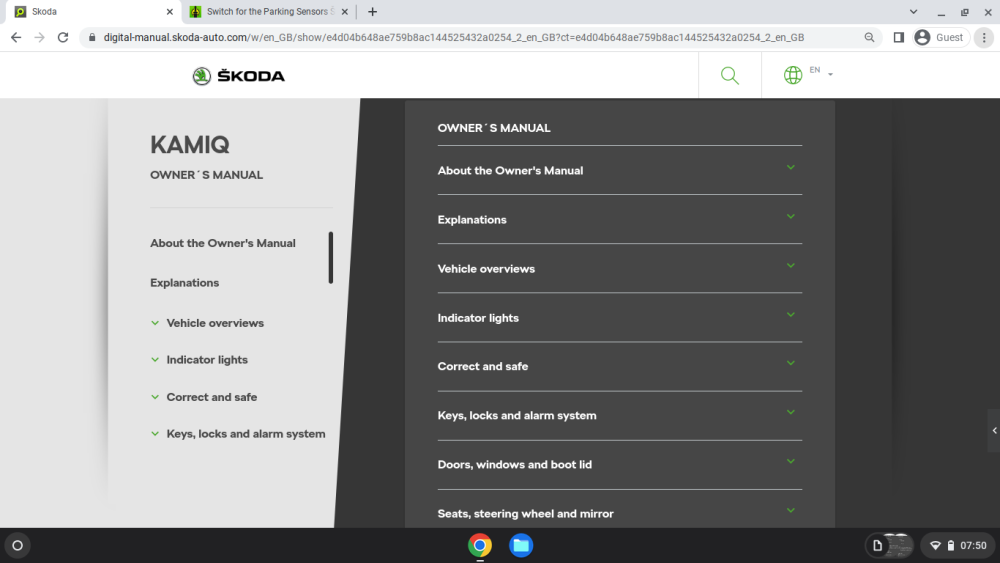Expand sidebar Indicator lights green chevron

coord(155,360)
